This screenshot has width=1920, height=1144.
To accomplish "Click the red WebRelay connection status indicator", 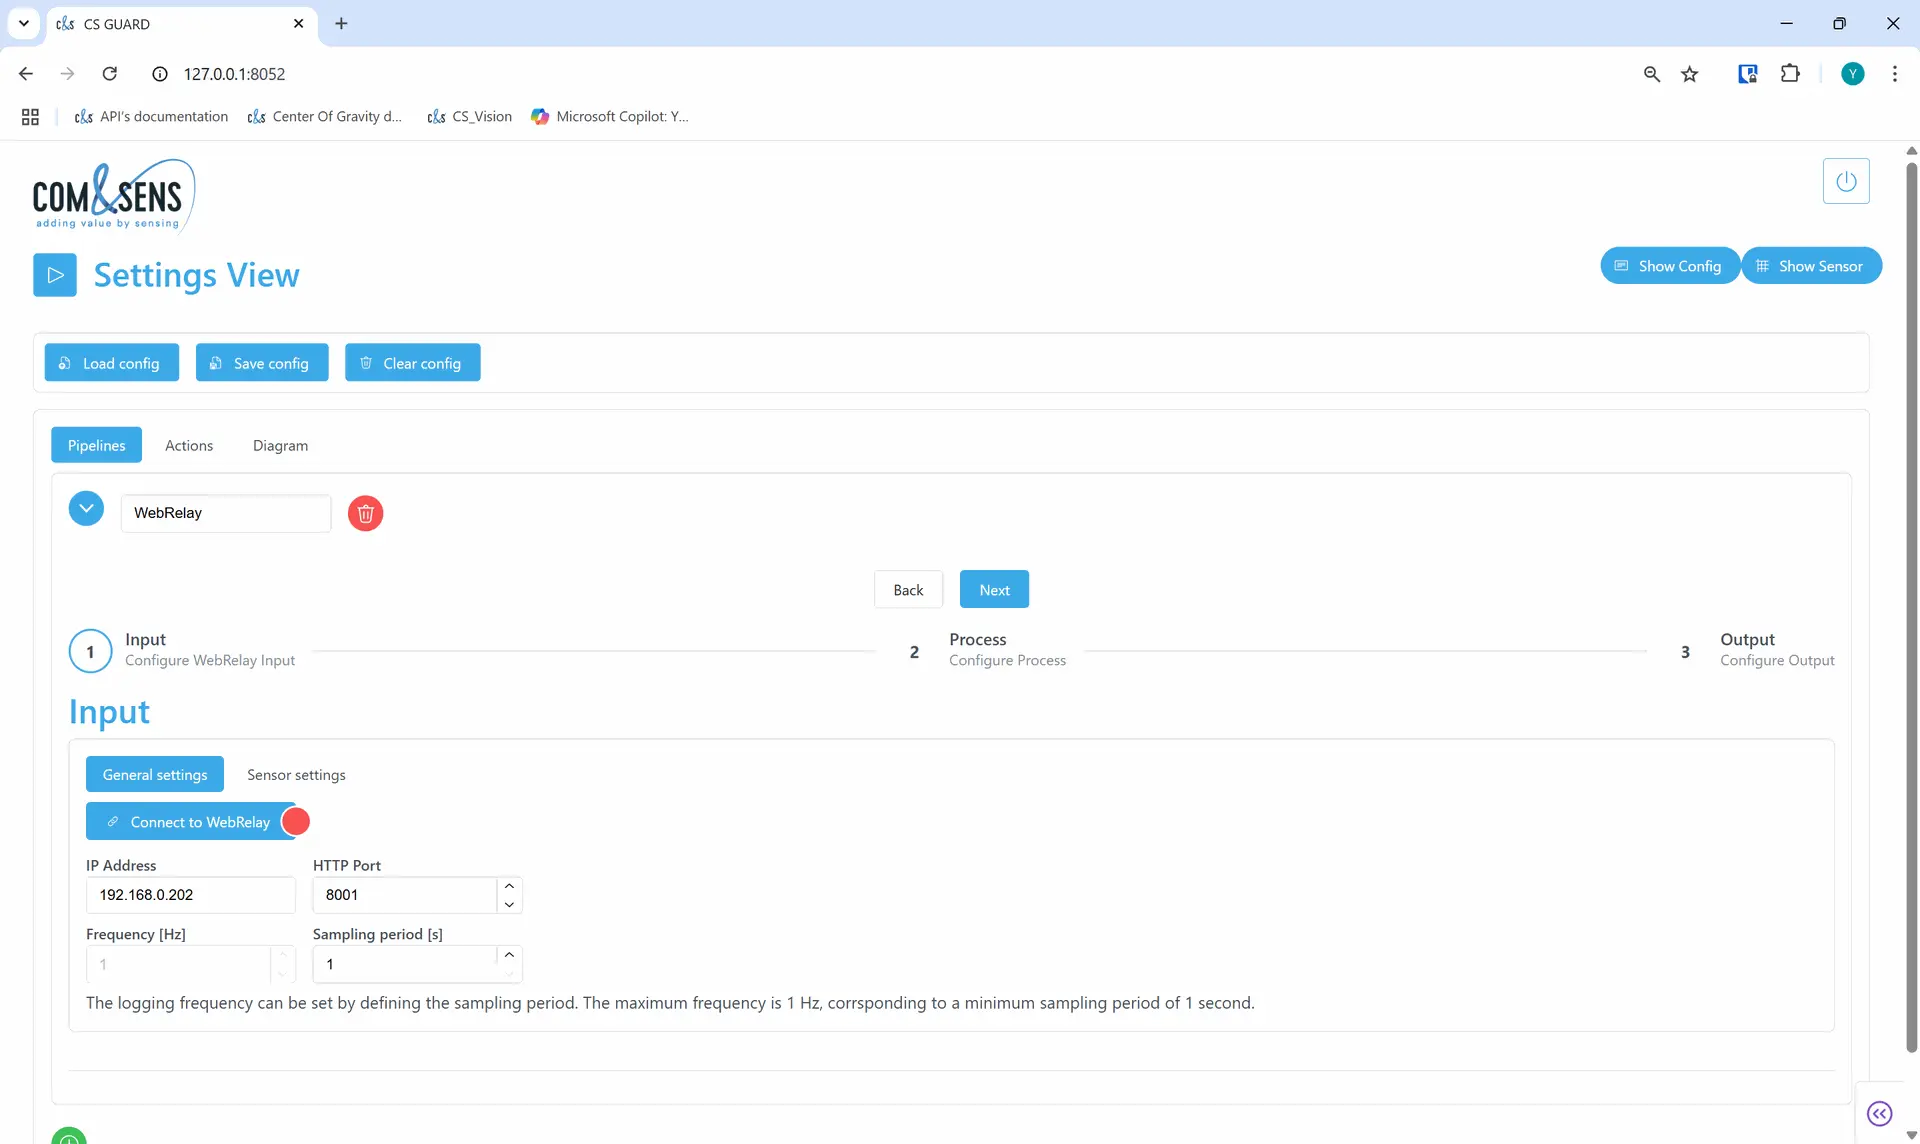I will pyautogui.click(x=296, y=821).
